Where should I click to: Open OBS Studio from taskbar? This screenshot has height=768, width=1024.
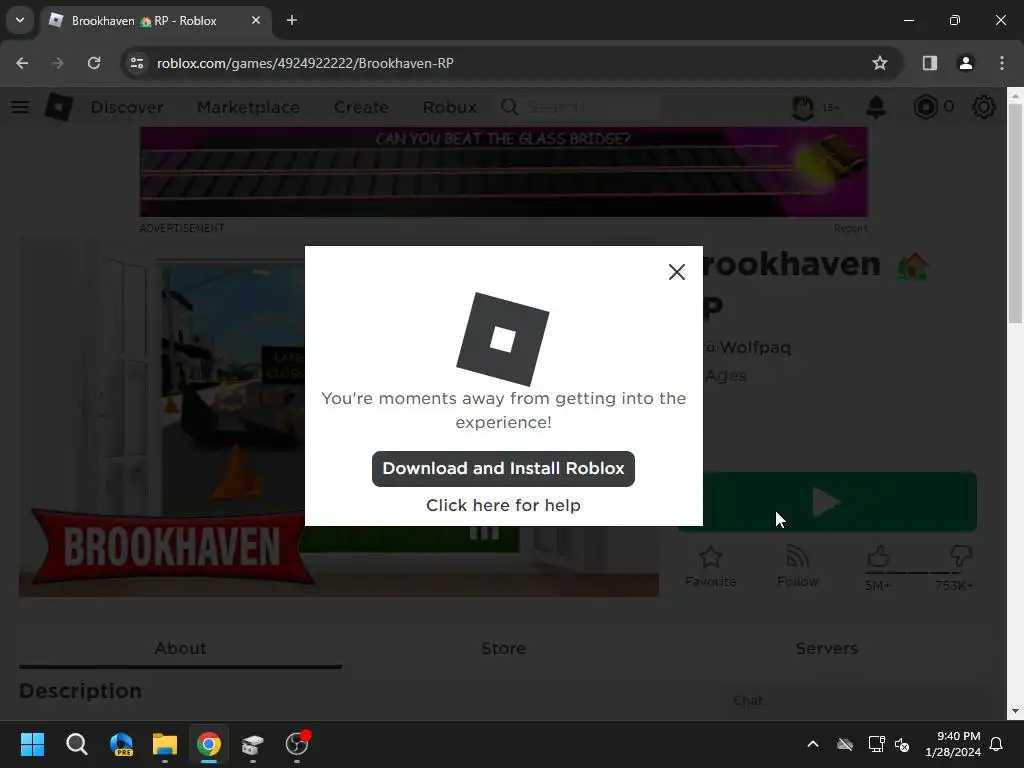click(x=297, y=744)
